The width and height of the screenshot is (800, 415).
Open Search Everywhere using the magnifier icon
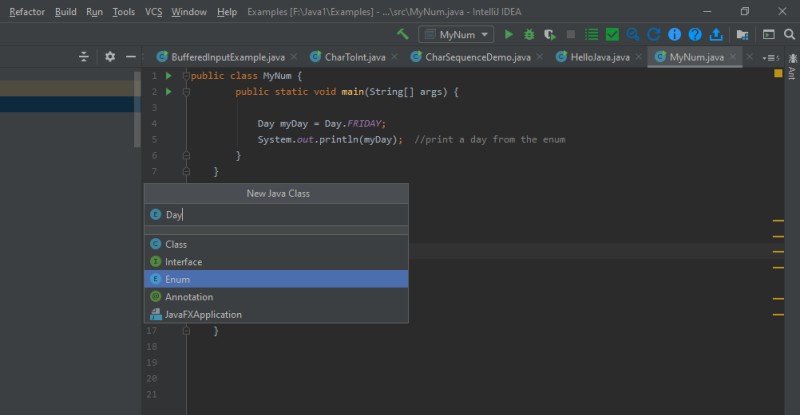(789, 34)
